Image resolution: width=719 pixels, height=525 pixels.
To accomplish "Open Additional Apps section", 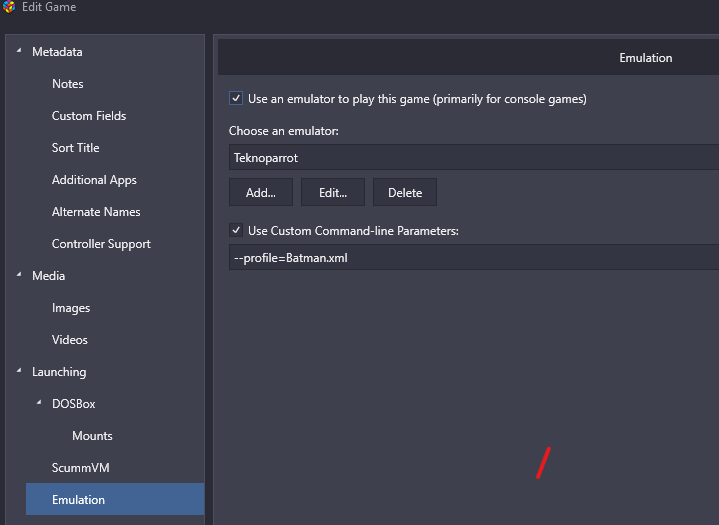I will (x=94, y=180).
